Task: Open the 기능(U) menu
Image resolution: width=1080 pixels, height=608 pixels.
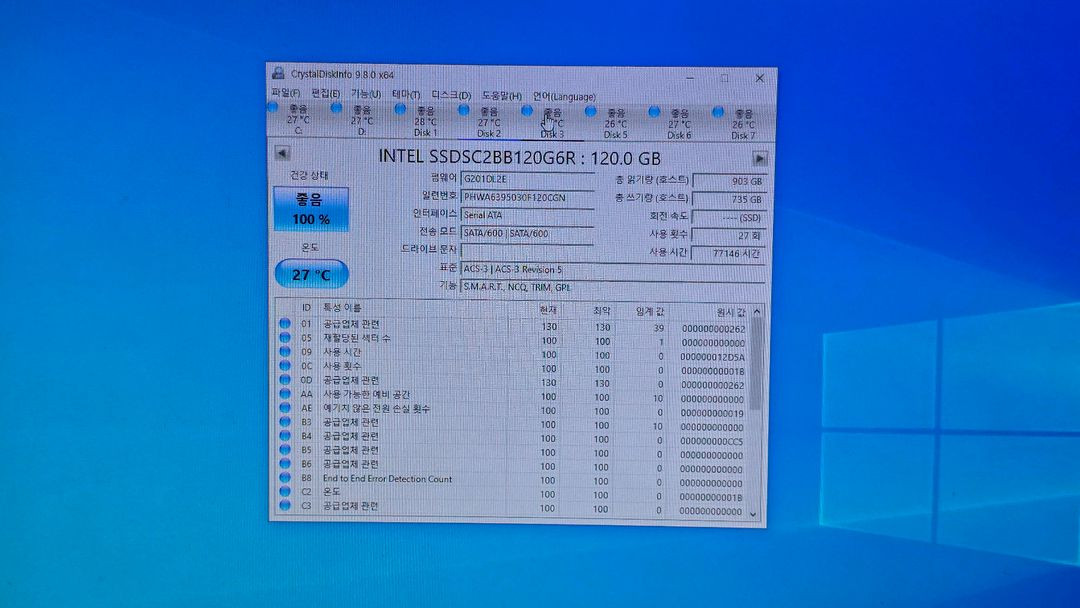Action: click(x=366, y=94)
